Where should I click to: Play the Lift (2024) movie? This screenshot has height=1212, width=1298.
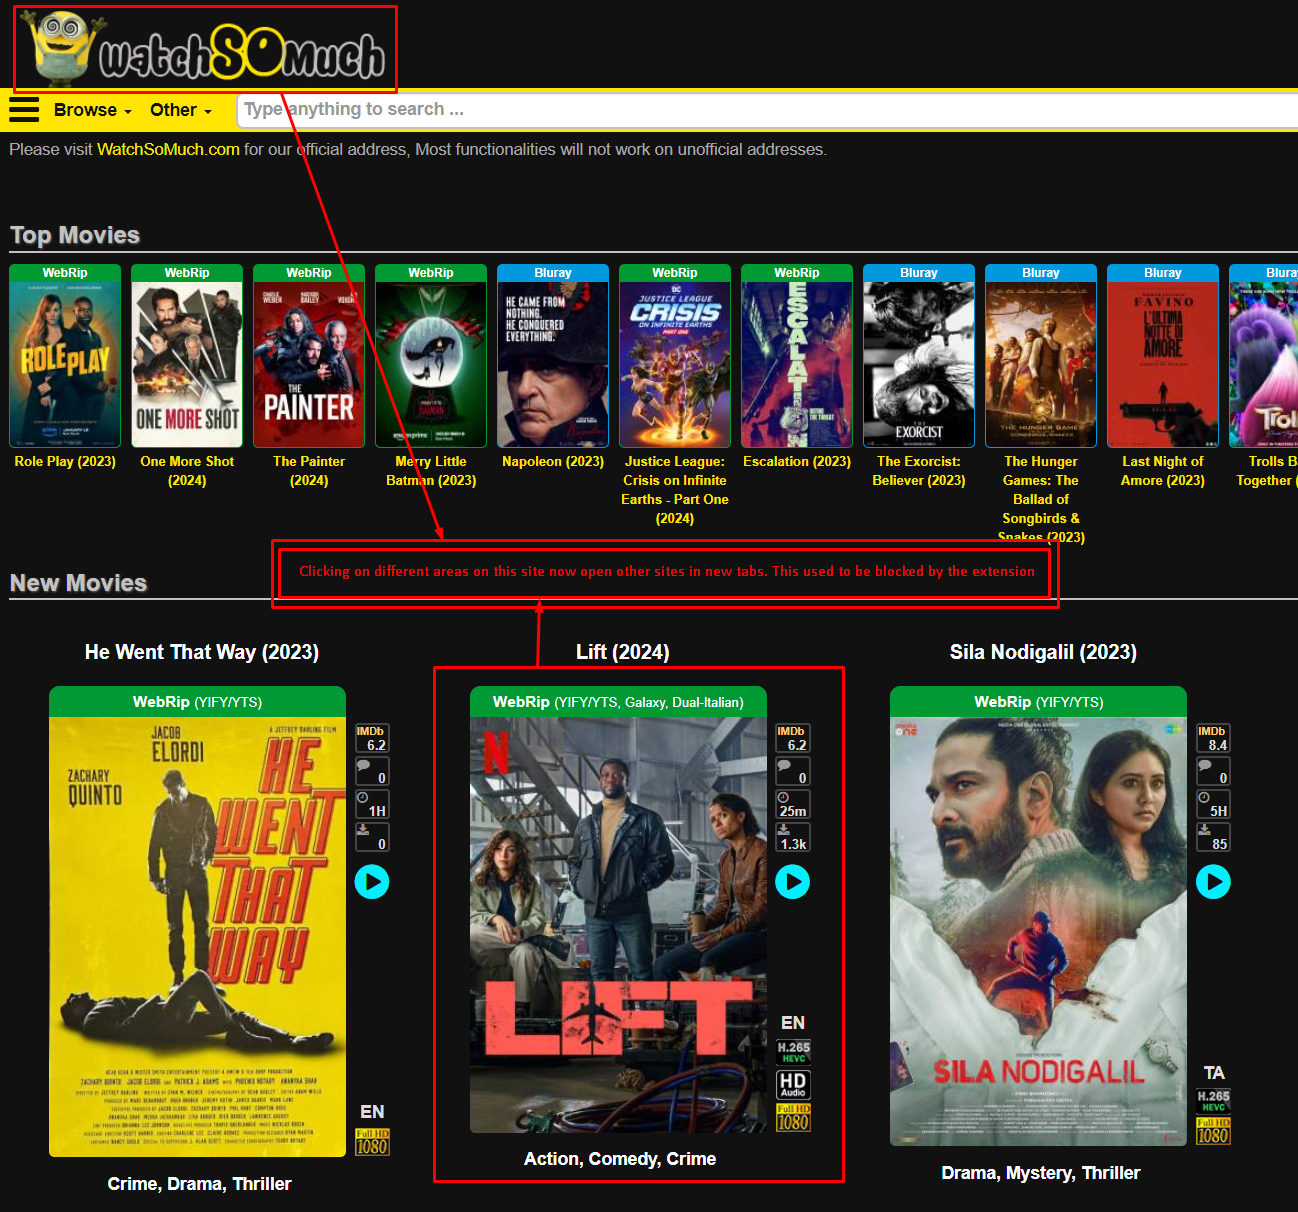[x=792, y=881]
